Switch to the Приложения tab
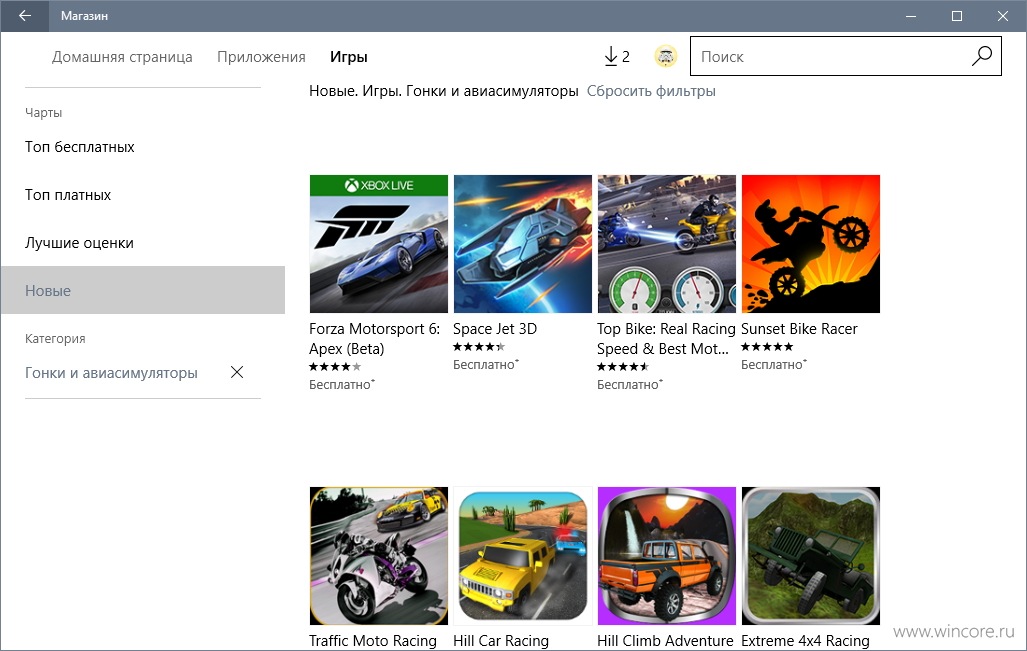This screenshot has height=651, width=1027. (261, 57)
